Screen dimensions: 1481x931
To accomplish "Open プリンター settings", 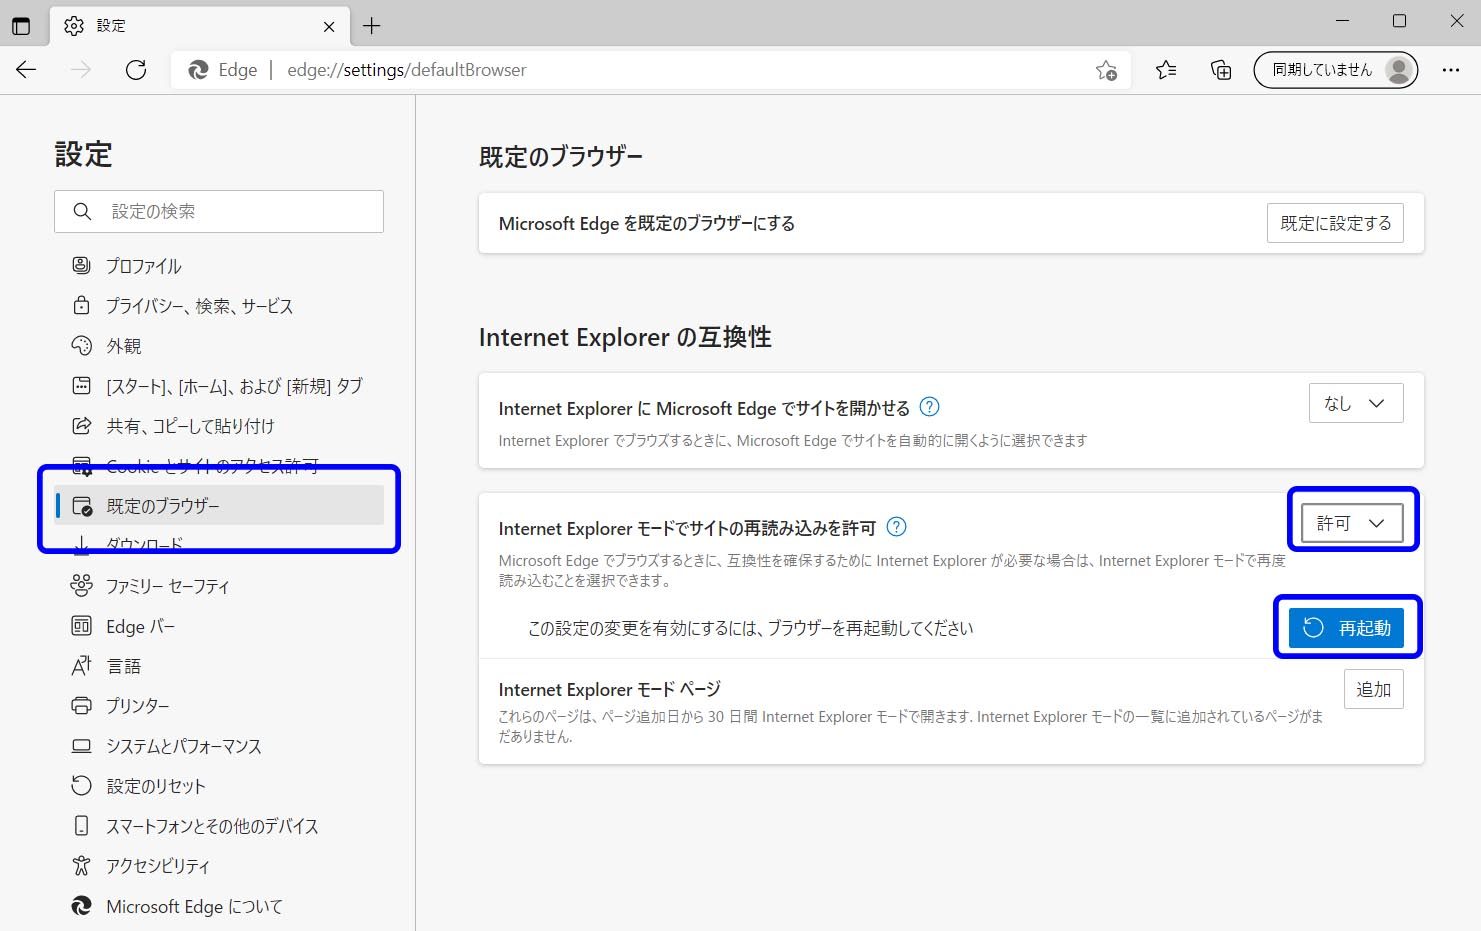I will pos(219,706).
